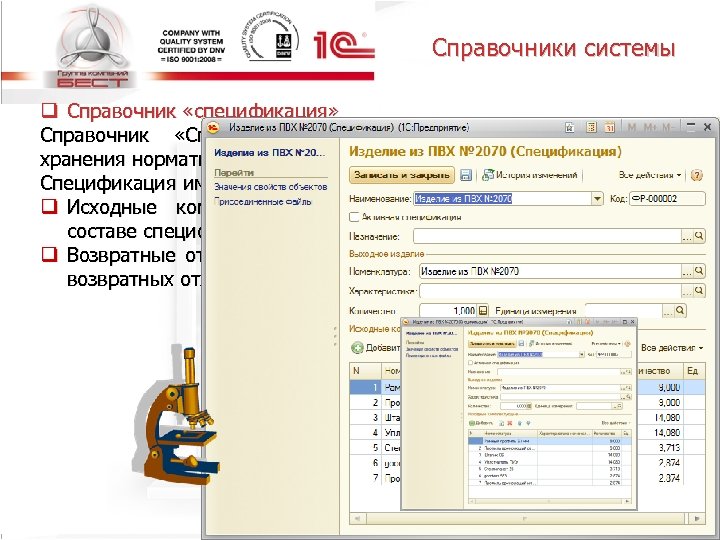The height and width of the screenshot is (540, 720).
Task: Select row number 5 in components table
Action: click(x=366, y=448)
